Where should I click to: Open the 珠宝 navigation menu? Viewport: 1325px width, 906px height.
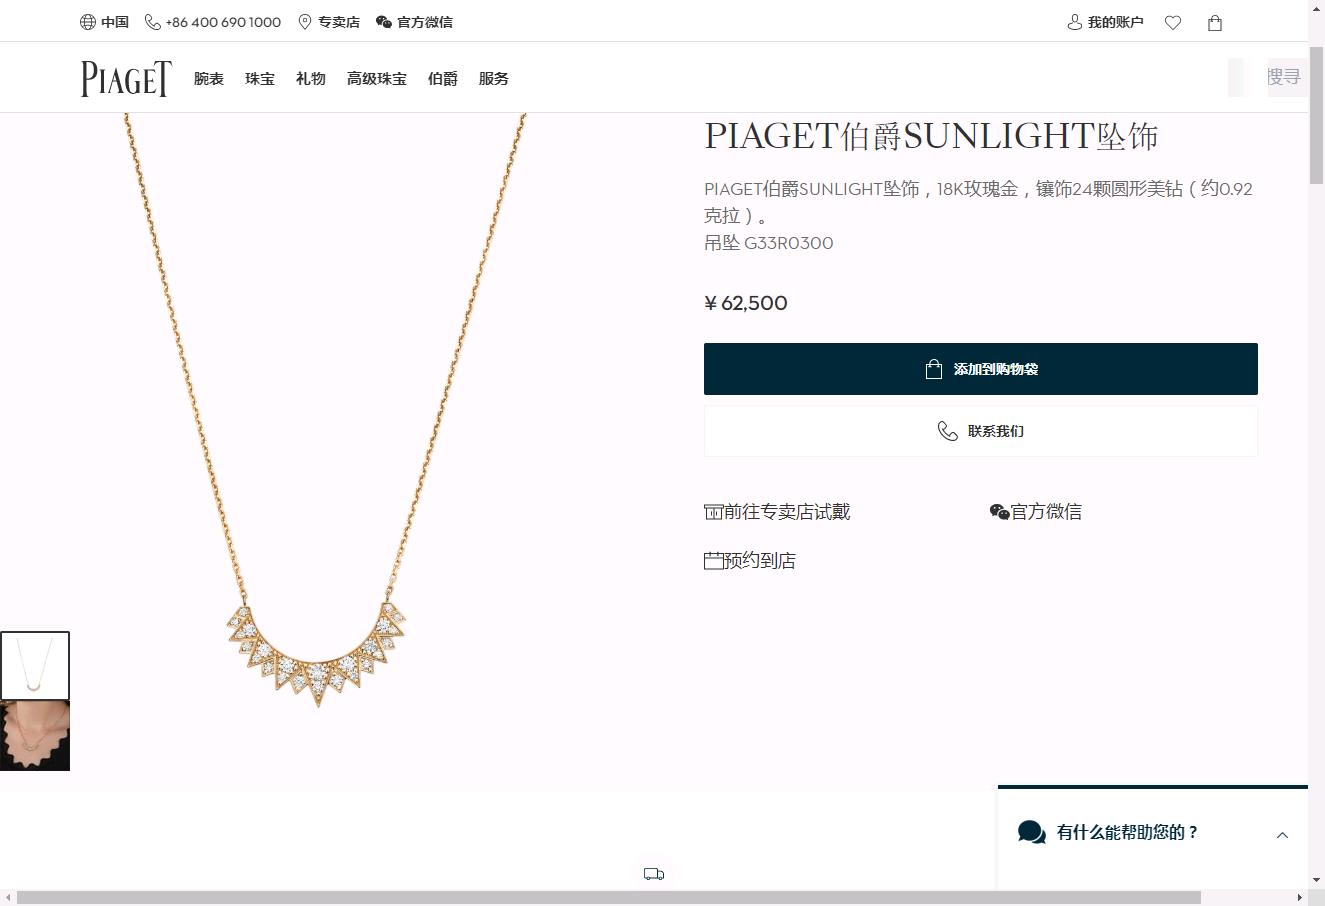[260, 79]
